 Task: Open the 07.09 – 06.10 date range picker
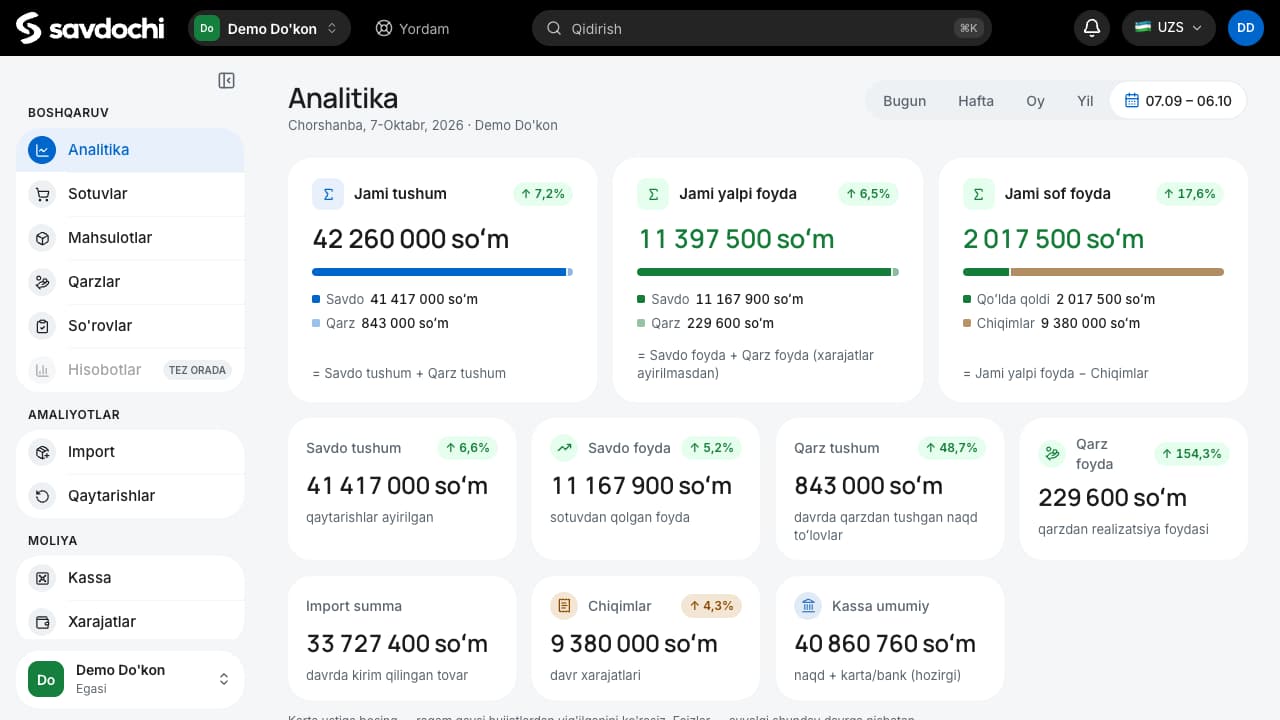[1178, 101]
